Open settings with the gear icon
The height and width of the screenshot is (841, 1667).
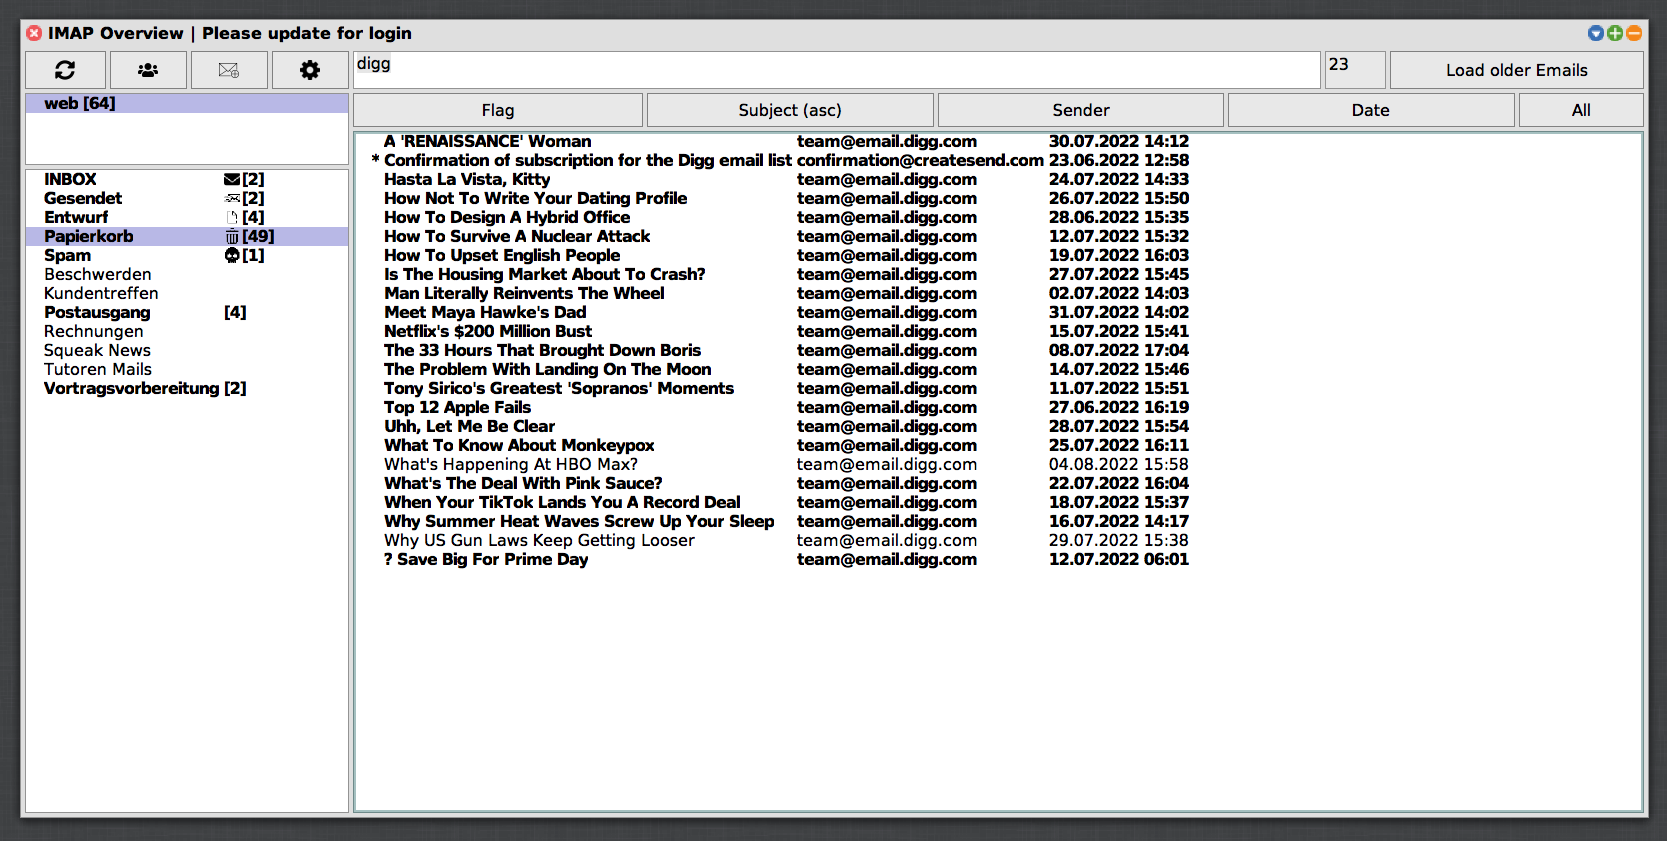tap(310, 70)
